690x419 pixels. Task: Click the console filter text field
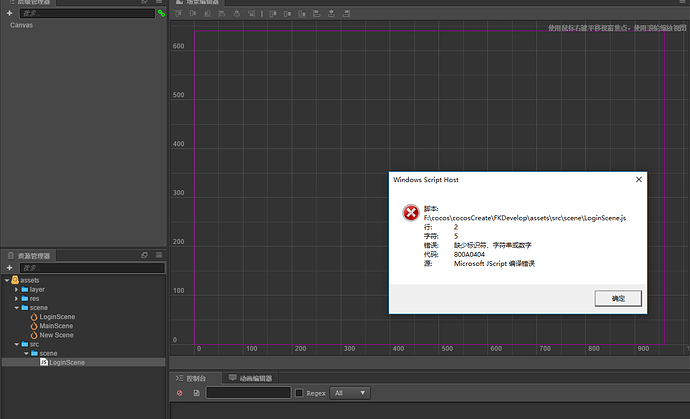coord(249,393)
